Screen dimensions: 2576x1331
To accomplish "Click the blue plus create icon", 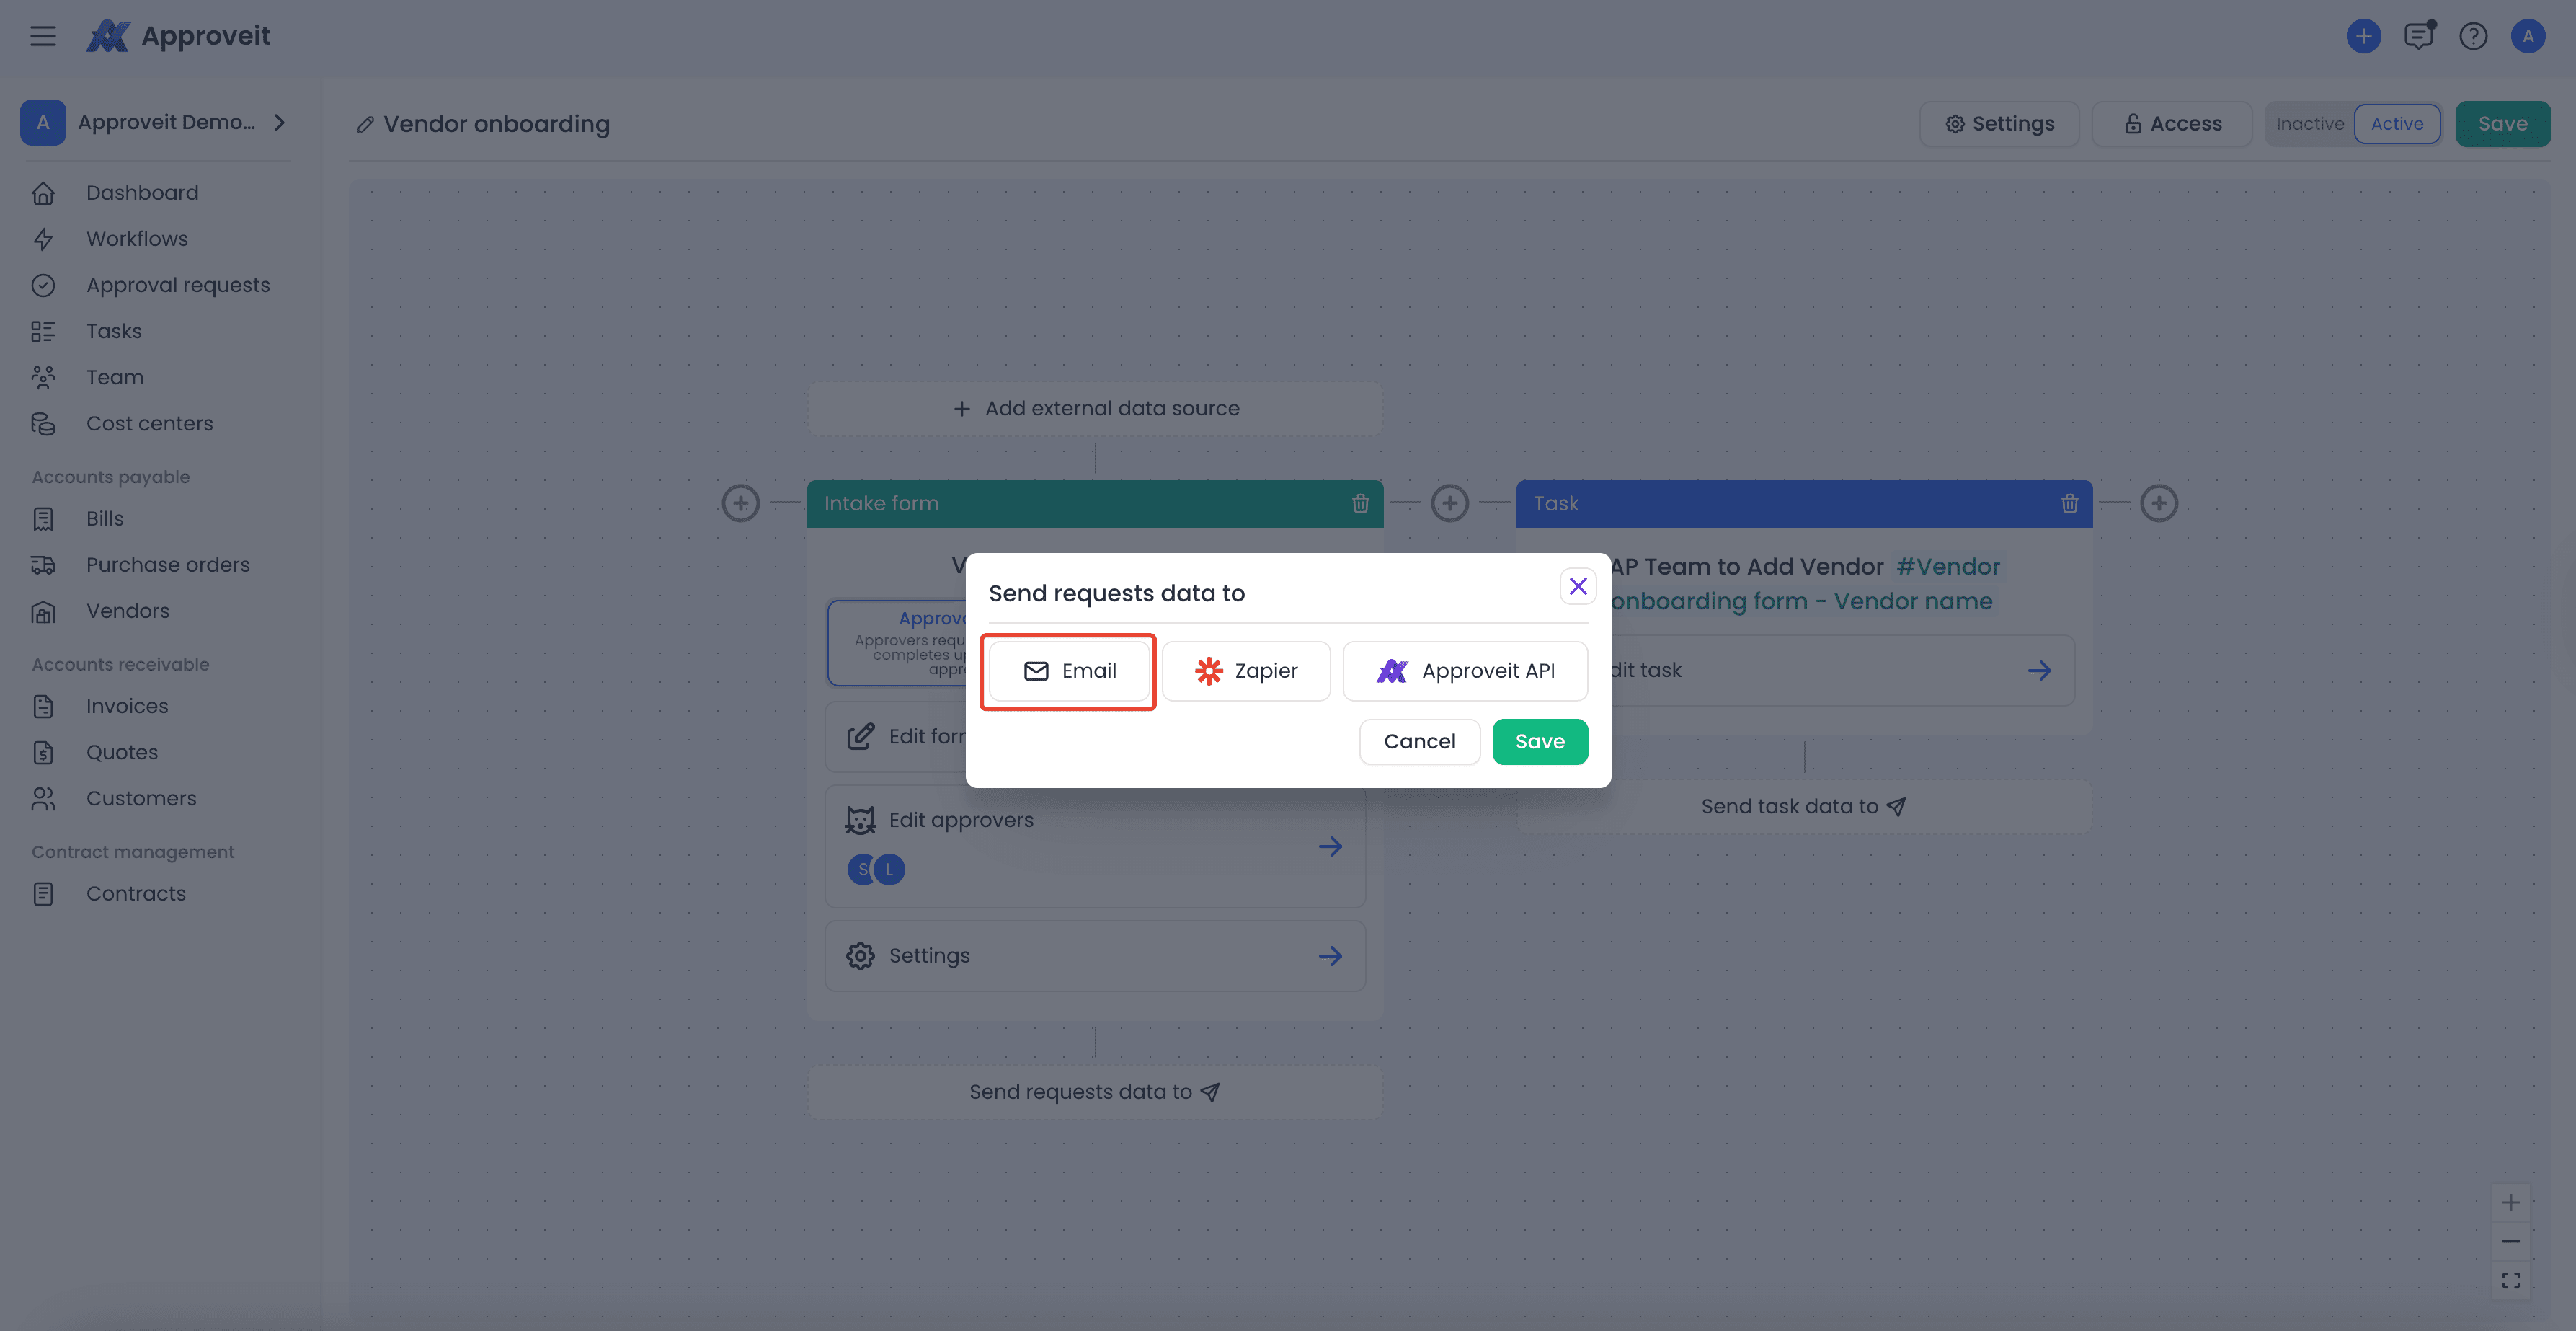I will pyautogui.click(x=2363, y=36).
